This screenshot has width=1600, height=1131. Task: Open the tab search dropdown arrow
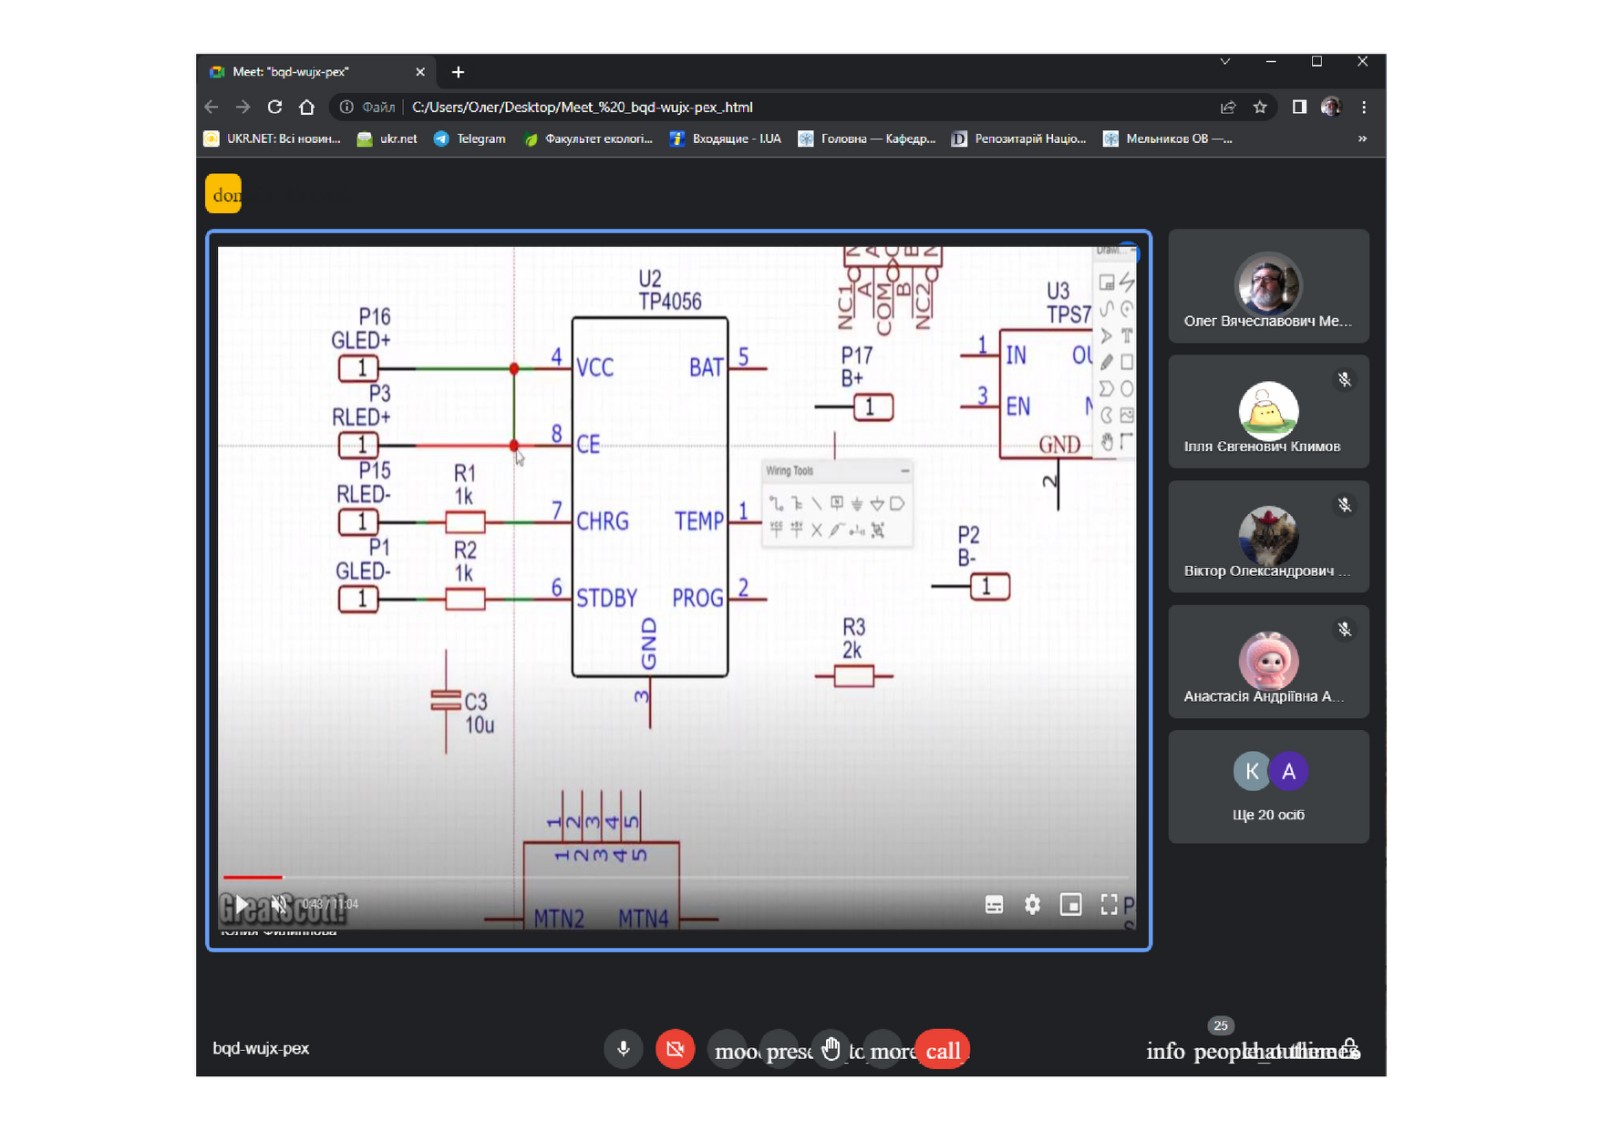coord(1225,62)
